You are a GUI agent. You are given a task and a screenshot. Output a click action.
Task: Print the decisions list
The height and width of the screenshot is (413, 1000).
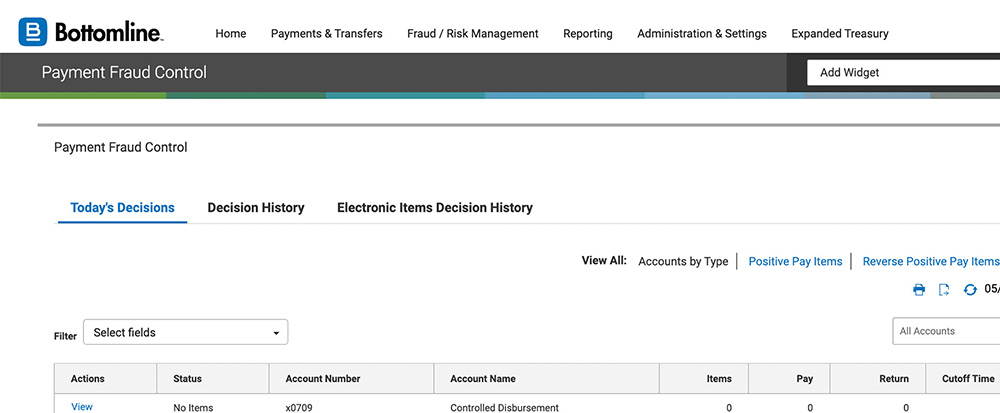(919, 290)
